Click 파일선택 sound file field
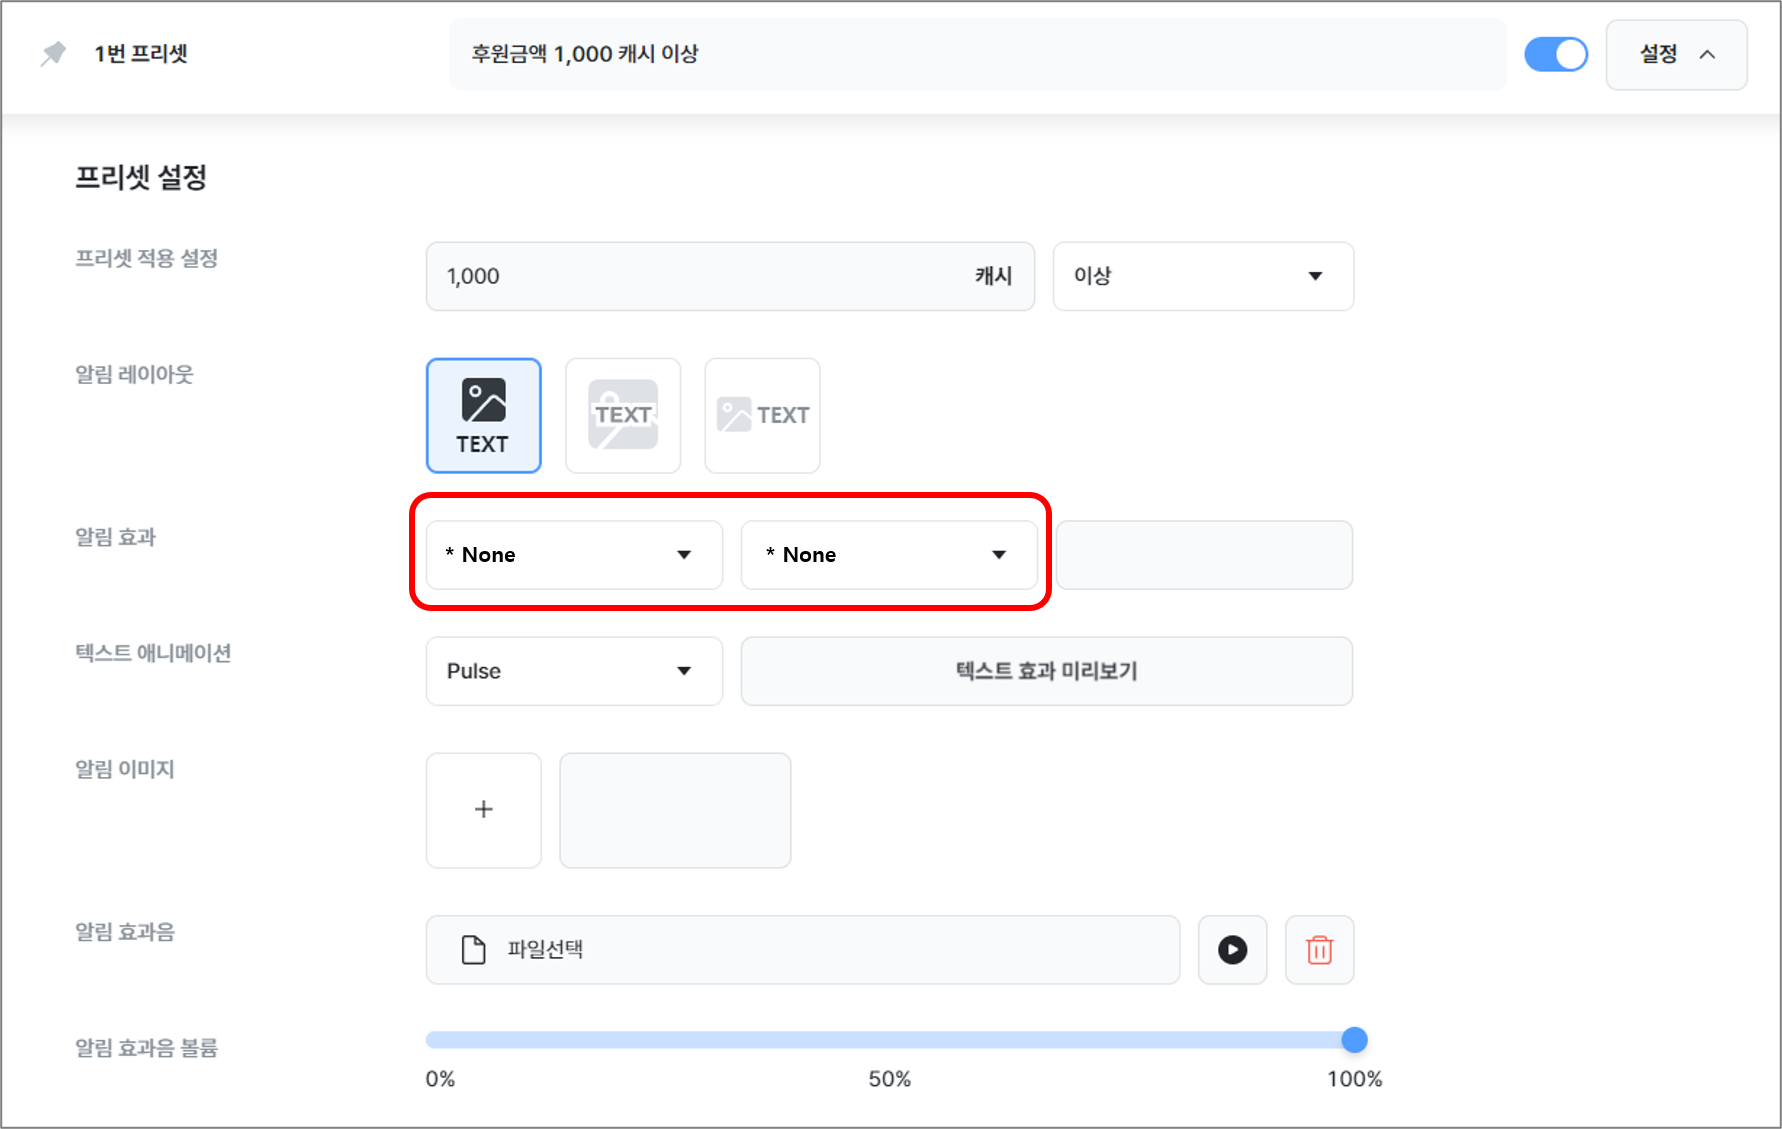This screenshot has height=1129, width=1782. tap(803, 950)
